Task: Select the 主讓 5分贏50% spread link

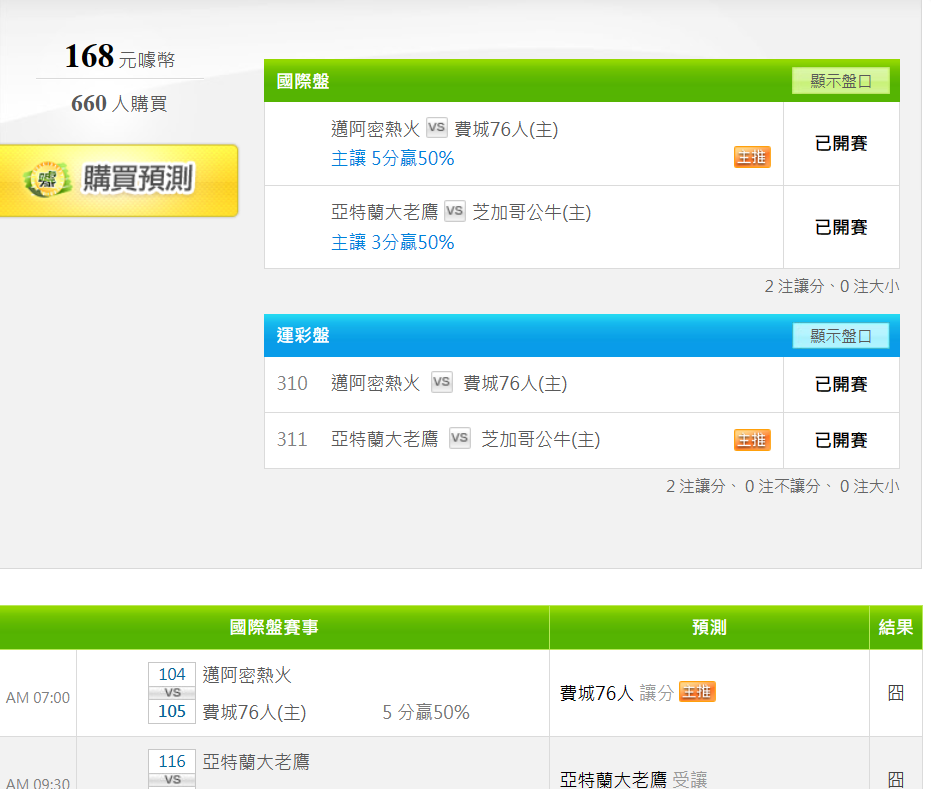Action: 393,159
